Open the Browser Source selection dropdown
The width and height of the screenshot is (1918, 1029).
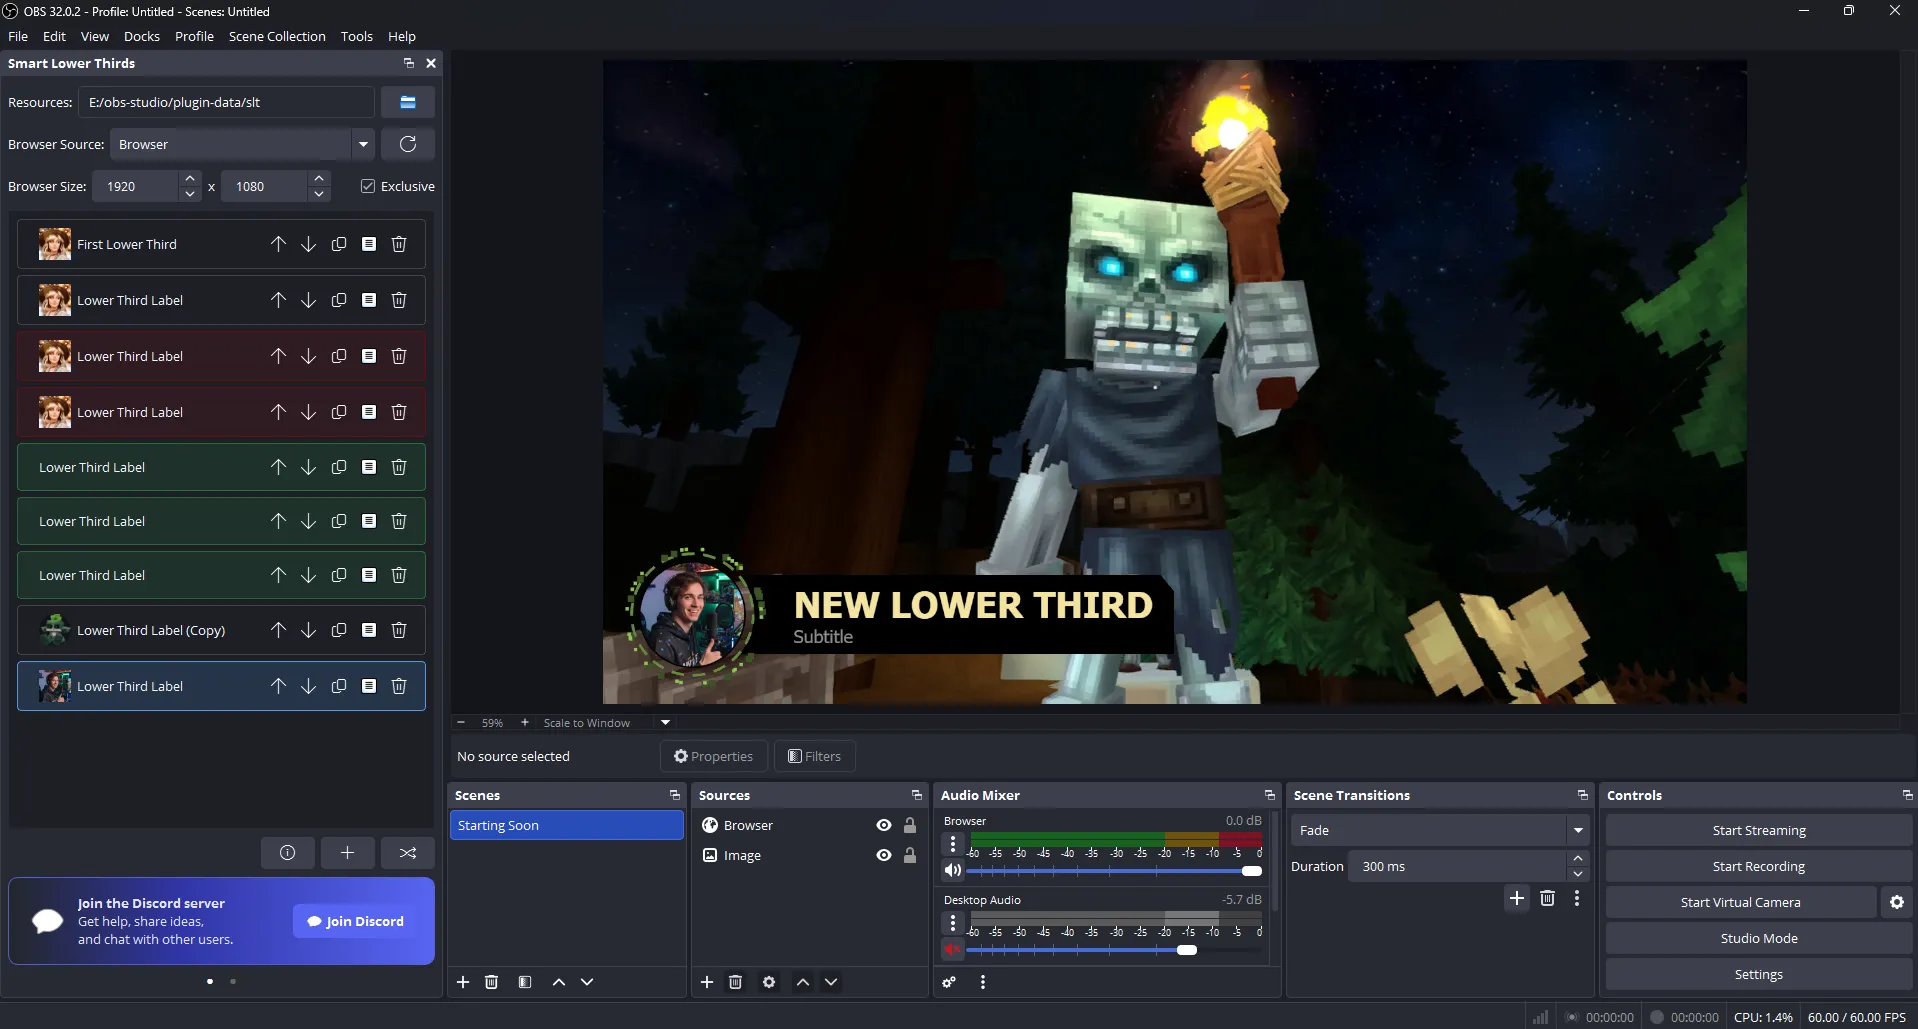tap(361, 144)
